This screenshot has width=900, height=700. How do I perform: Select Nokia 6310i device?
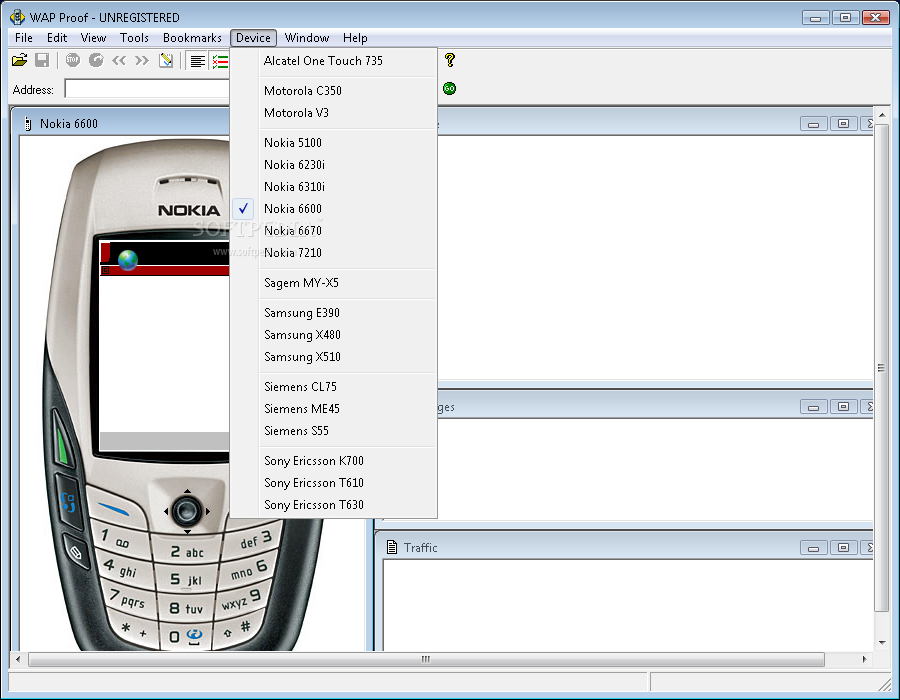(333, 186)
